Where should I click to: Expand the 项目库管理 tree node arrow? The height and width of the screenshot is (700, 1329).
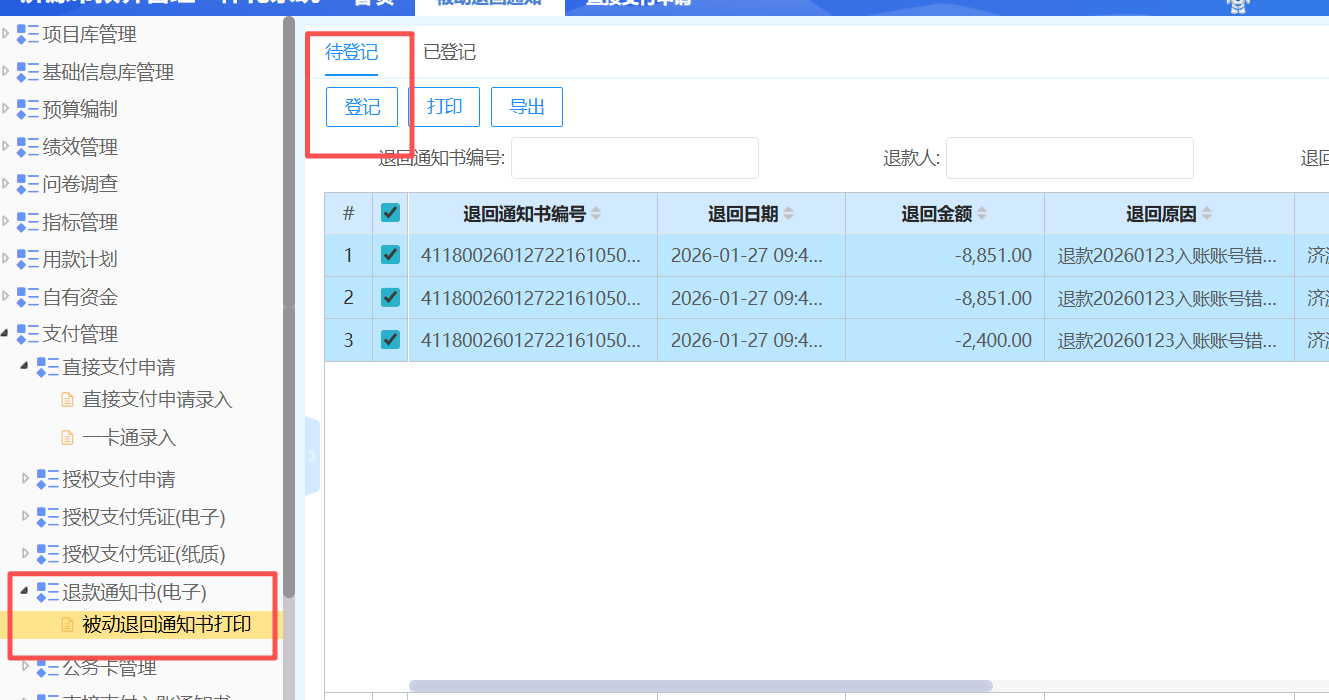[x=6, y=35]
